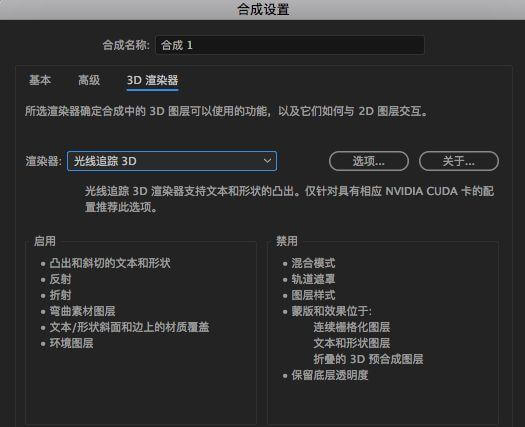Switch to the 基本 tab
The width and height of the screenshot is (525, 427).
pyautogui.click(x=40, y=80)
